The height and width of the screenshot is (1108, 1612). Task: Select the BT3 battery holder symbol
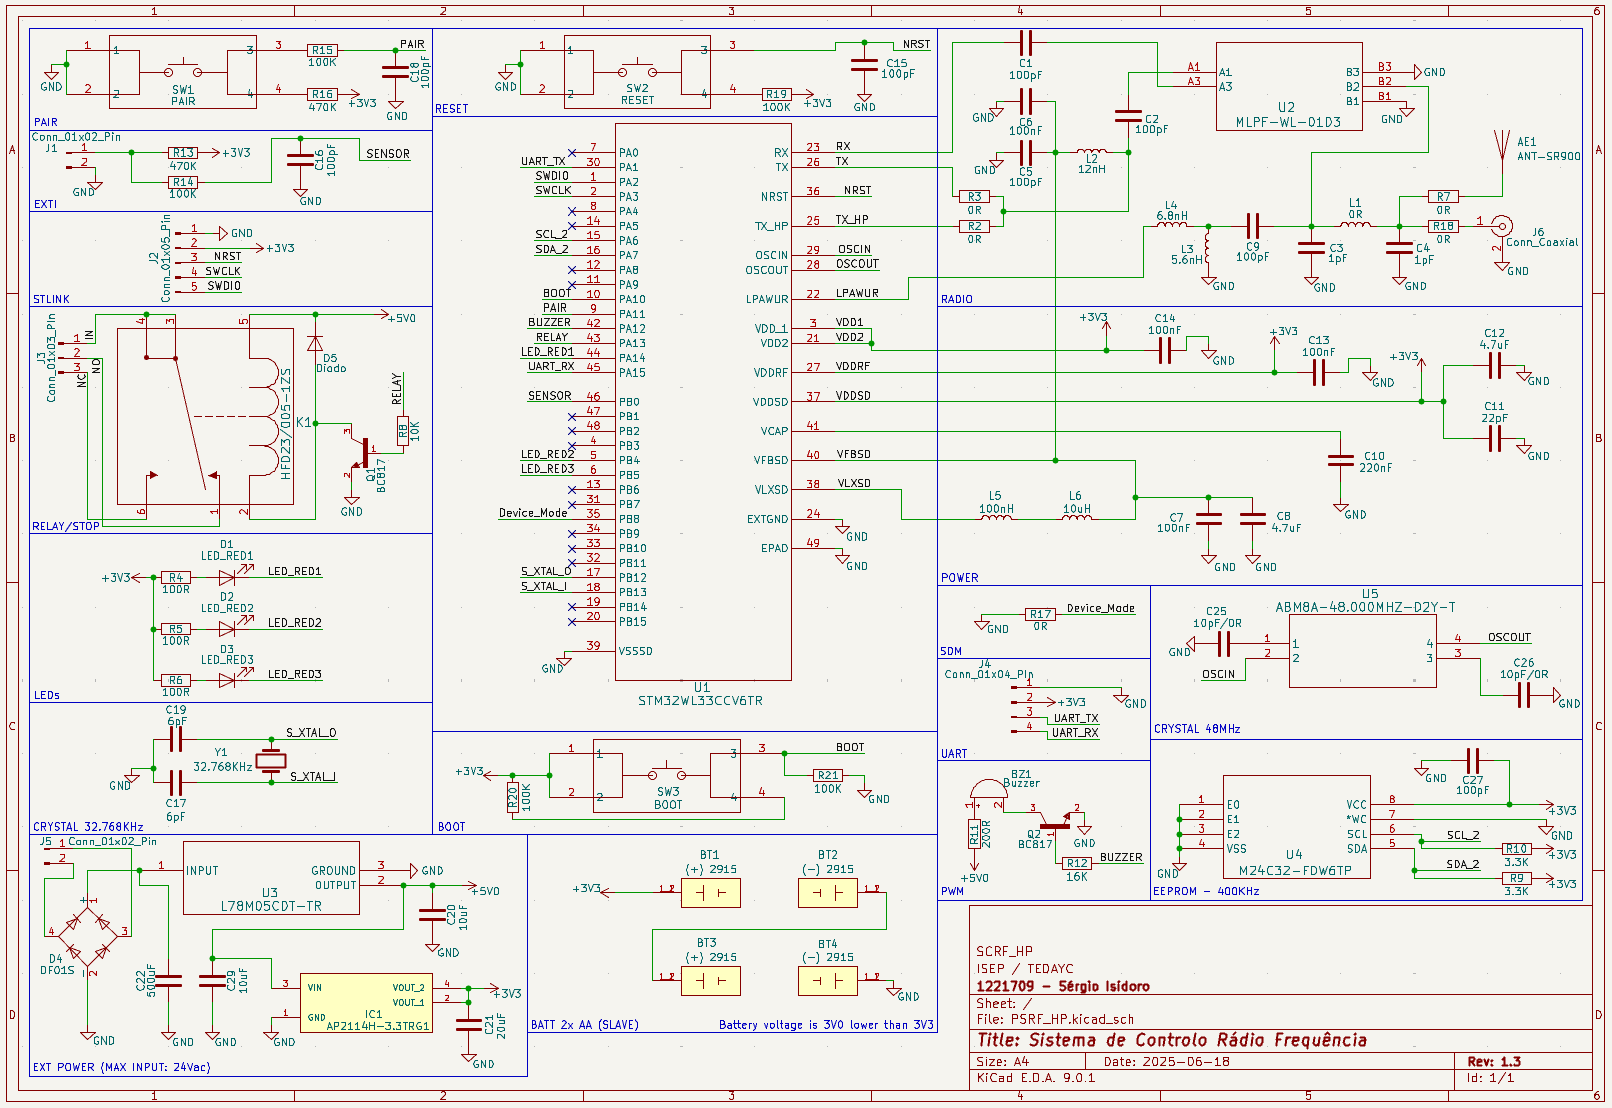(711, 981)
